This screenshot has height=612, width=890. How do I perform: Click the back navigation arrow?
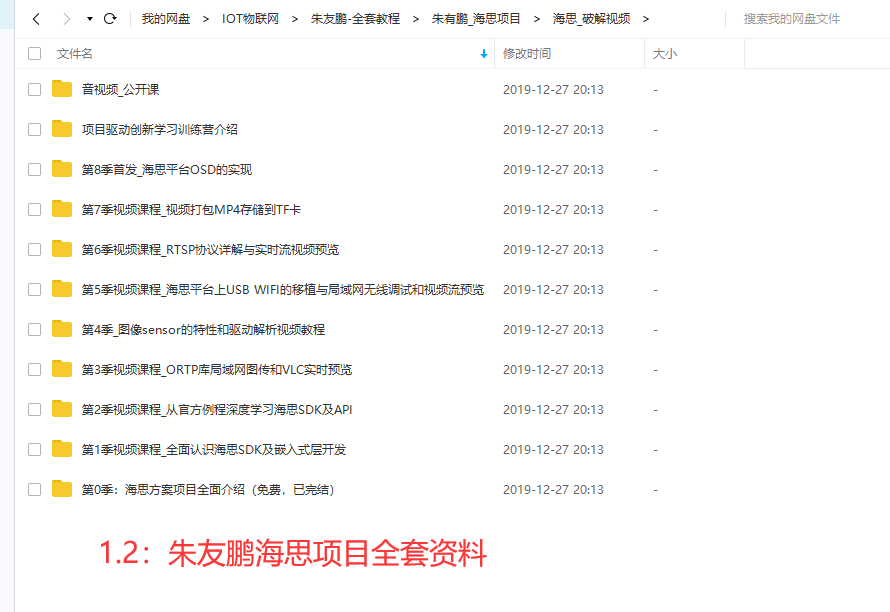(x=36, y=17)
